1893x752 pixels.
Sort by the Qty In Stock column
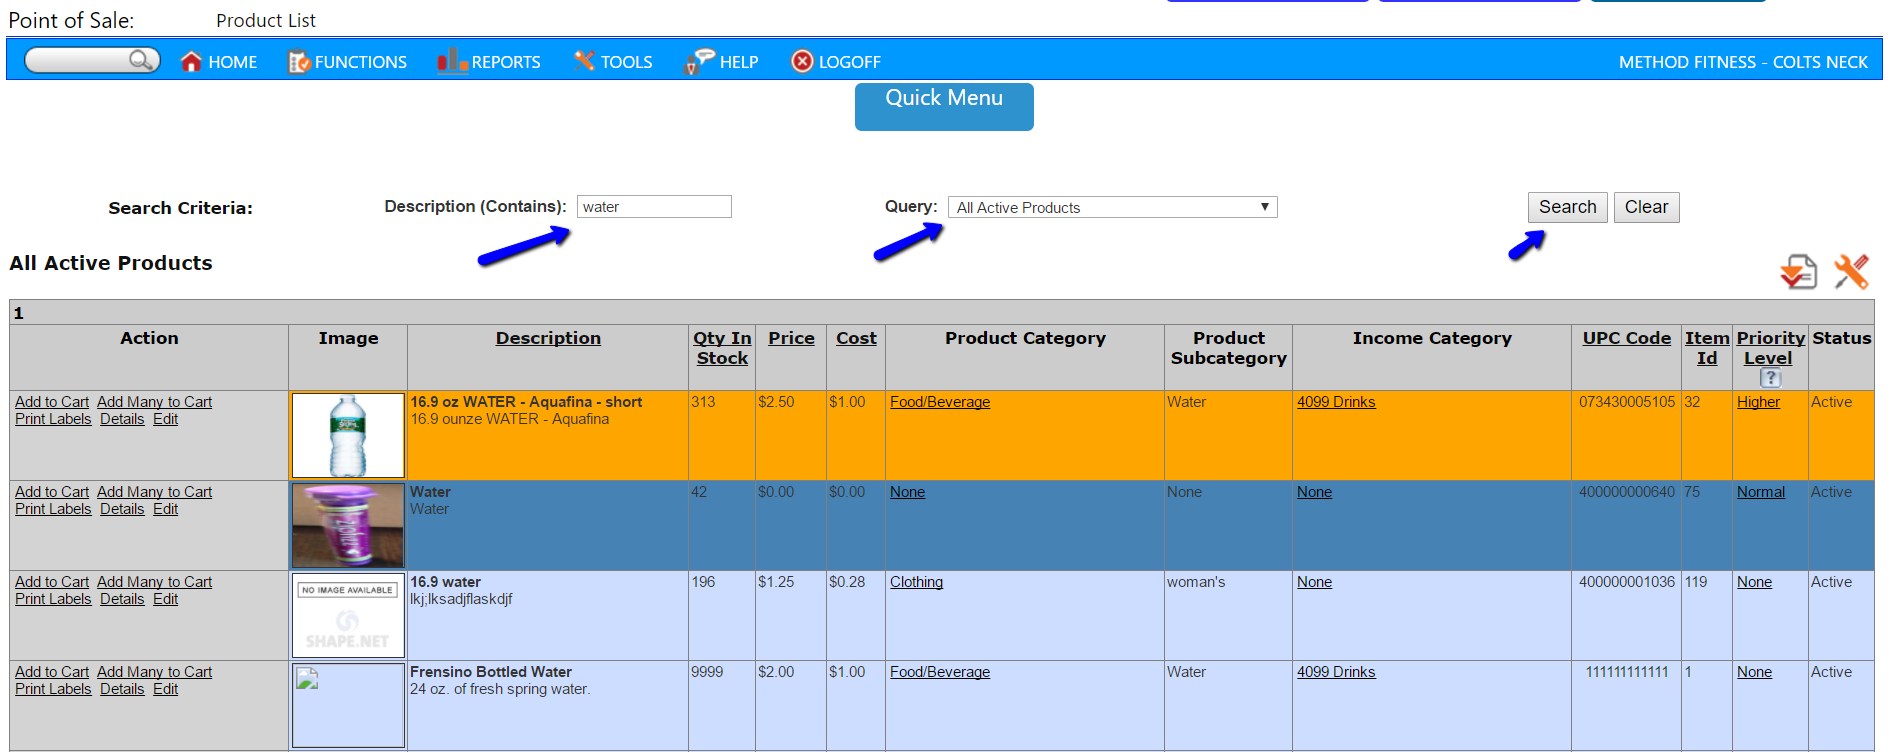point(722,348)
